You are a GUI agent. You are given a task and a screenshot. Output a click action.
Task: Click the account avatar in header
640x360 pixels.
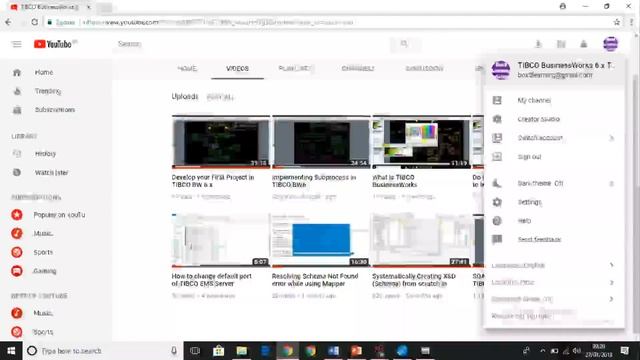click(611, 44)
